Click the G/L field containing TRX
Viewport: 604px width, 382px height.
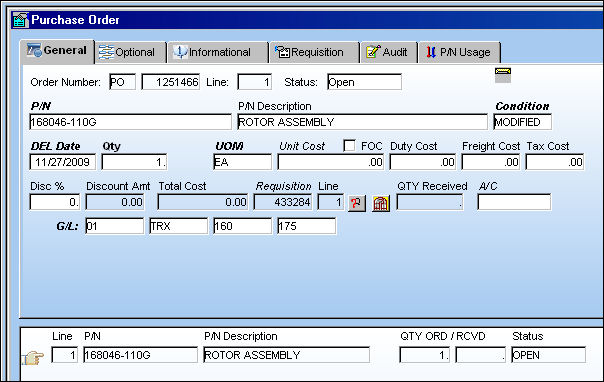[178, 226]
